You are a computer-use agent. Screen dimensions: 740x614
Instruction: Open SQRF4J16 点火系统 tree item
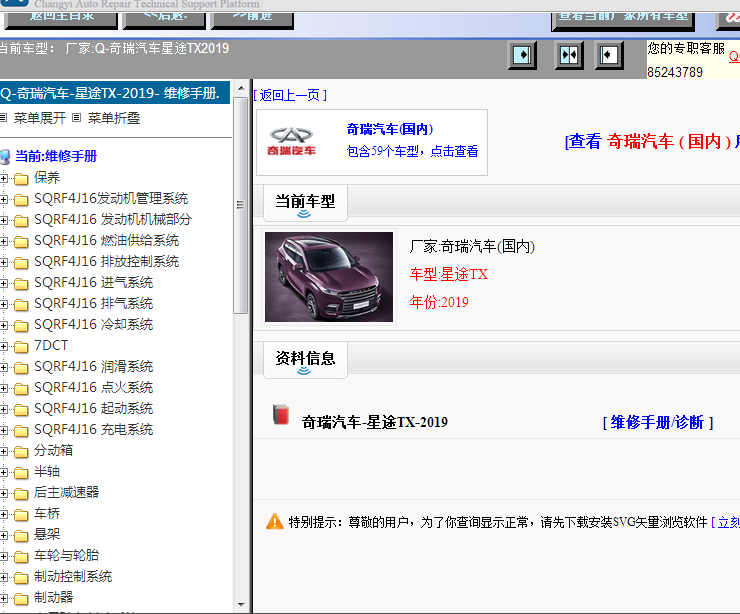[x=93, y=387]
